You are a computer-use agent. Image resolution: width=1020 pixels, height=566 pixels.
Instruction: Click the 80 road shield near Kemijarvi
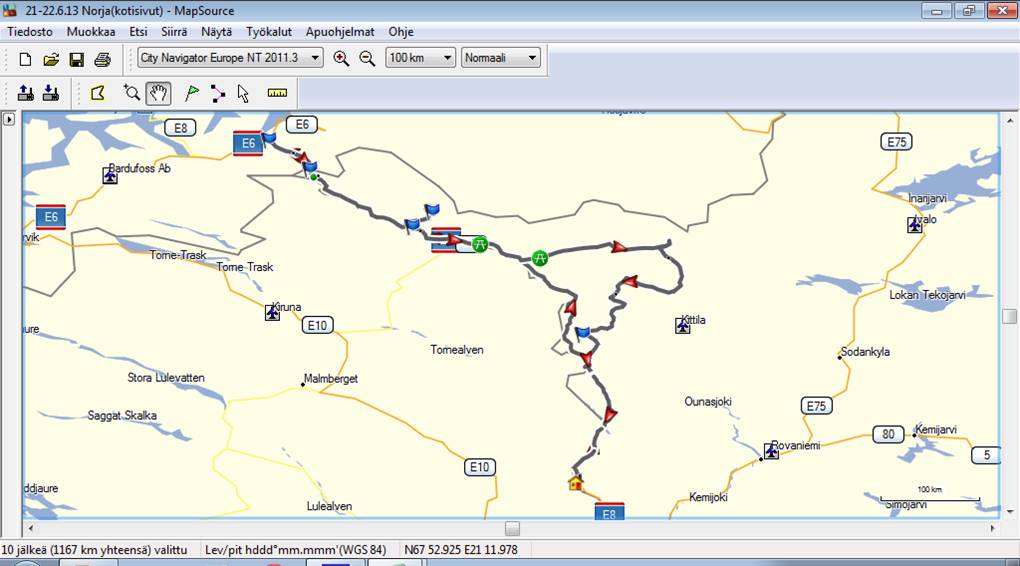click(x=888, y=434)
